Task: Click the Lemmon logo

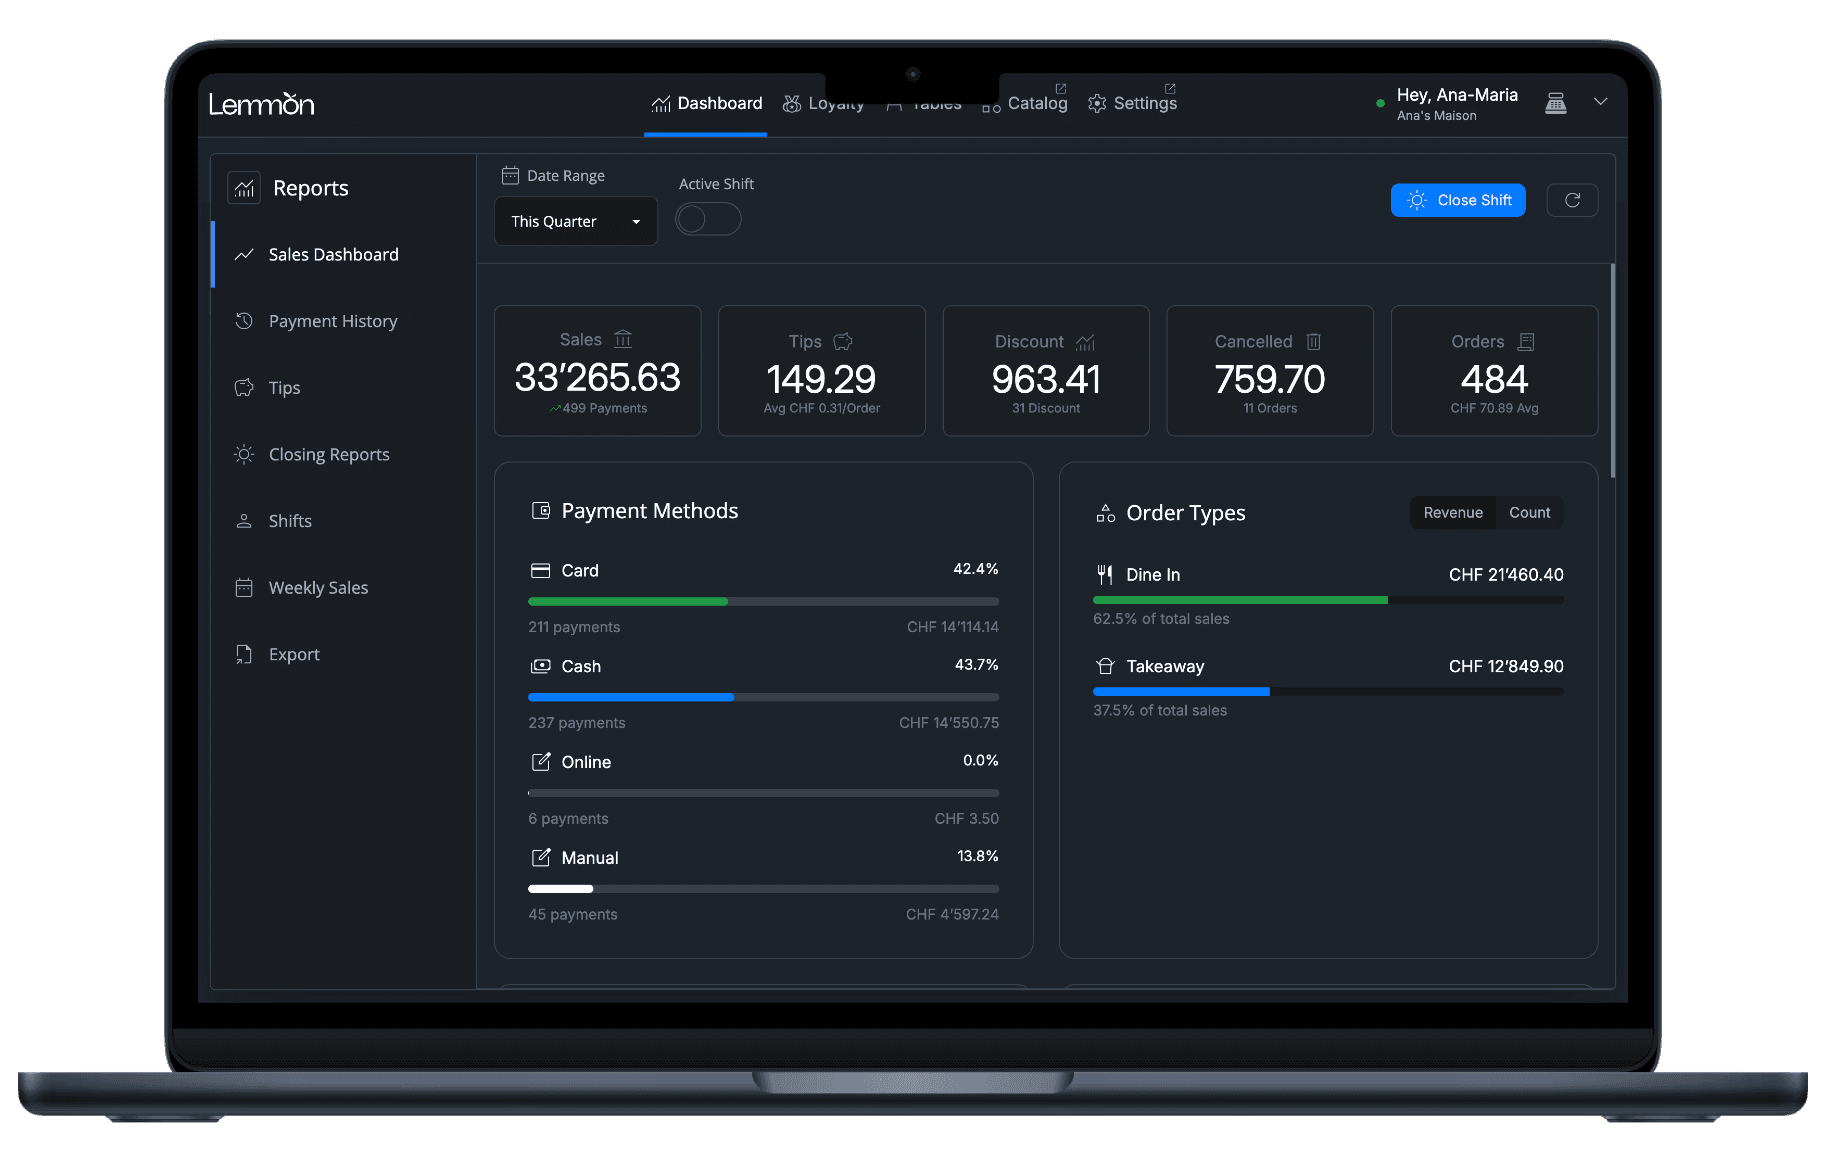Action: [x=261, y=104]
